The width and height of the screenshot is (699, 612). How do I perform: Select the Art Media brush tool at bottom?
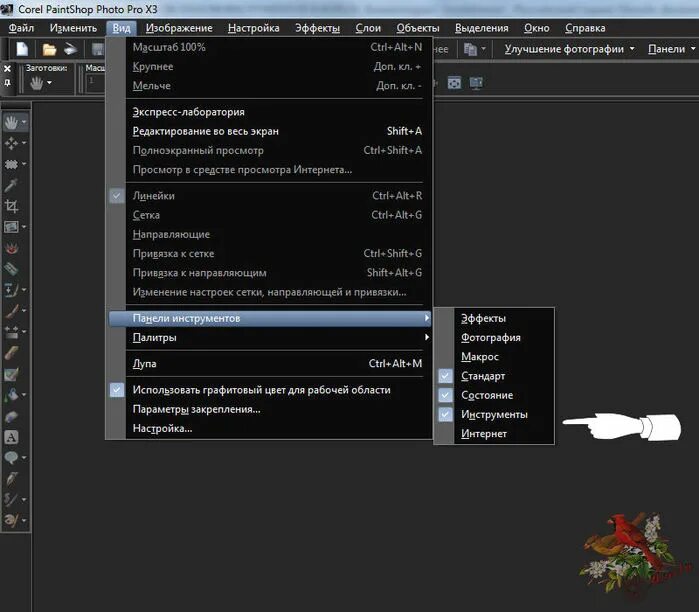(x=11, y=520)
